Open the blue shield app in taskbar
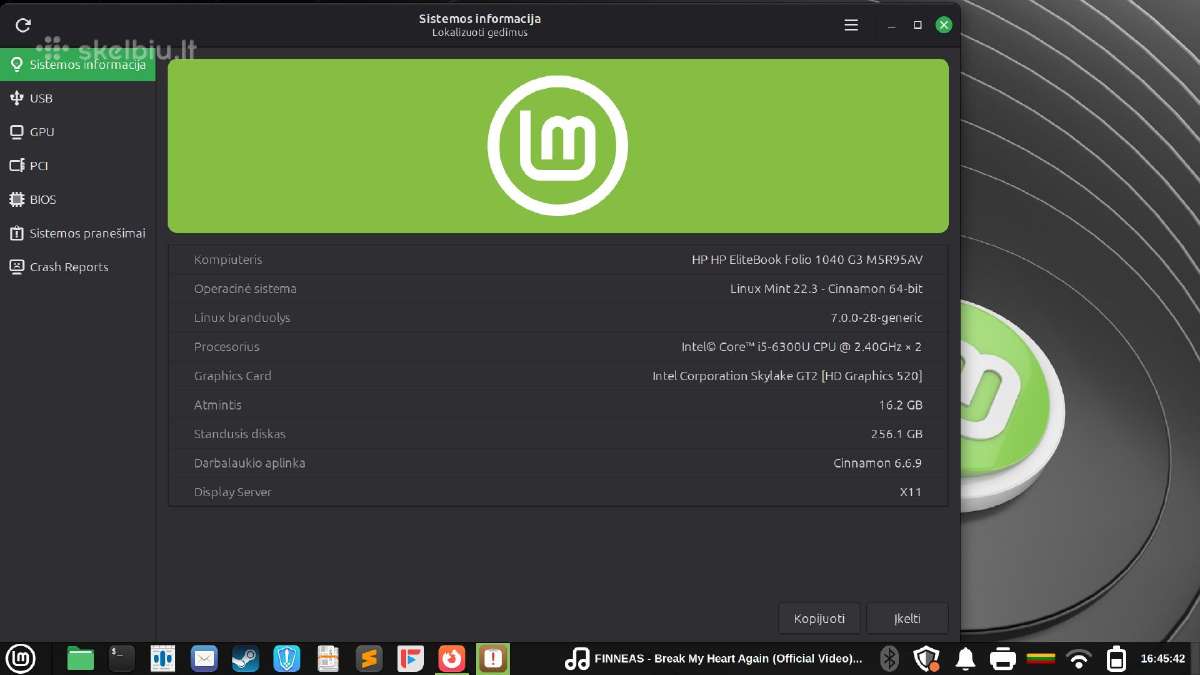Viewport: 1200px width, 675px height. click(x=287, y=658)
